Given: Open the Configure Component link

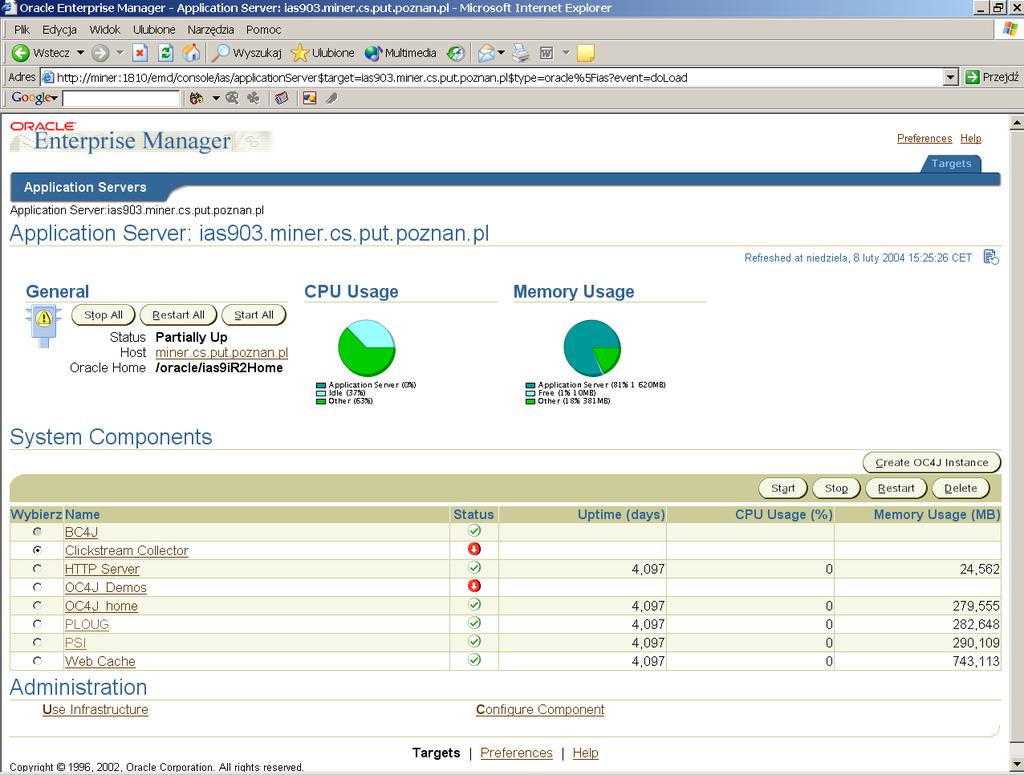Looking at the screenshot, I should tap(540, 710).
